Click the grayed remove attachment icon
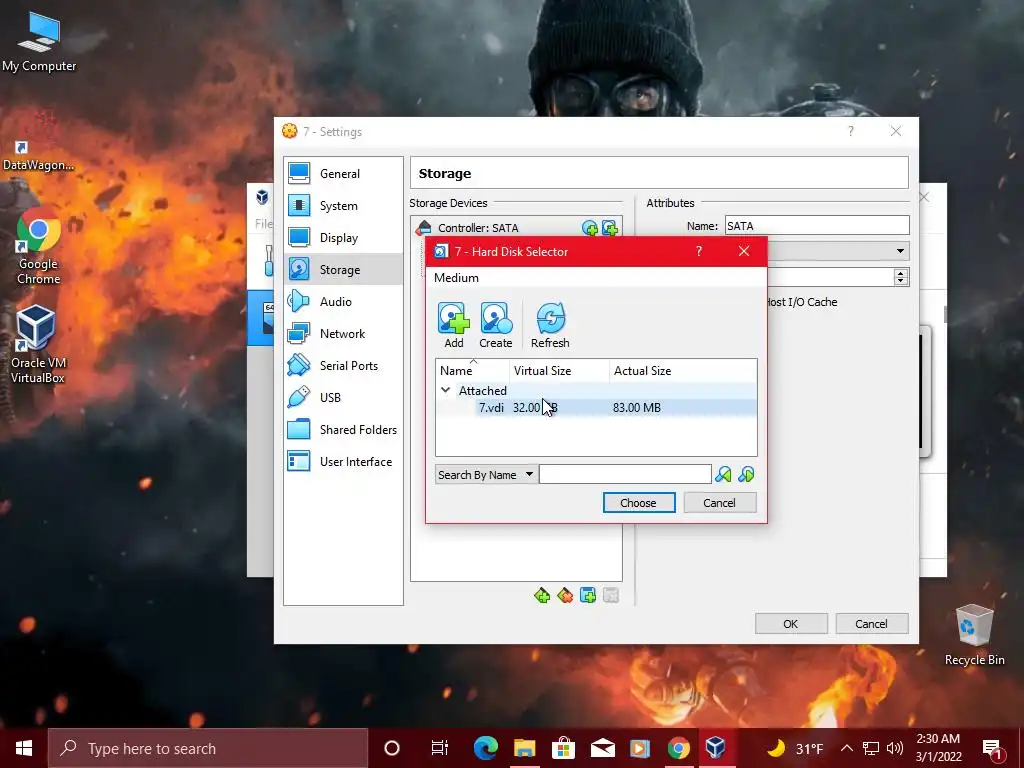1024x768 pixels. point(611,596)
